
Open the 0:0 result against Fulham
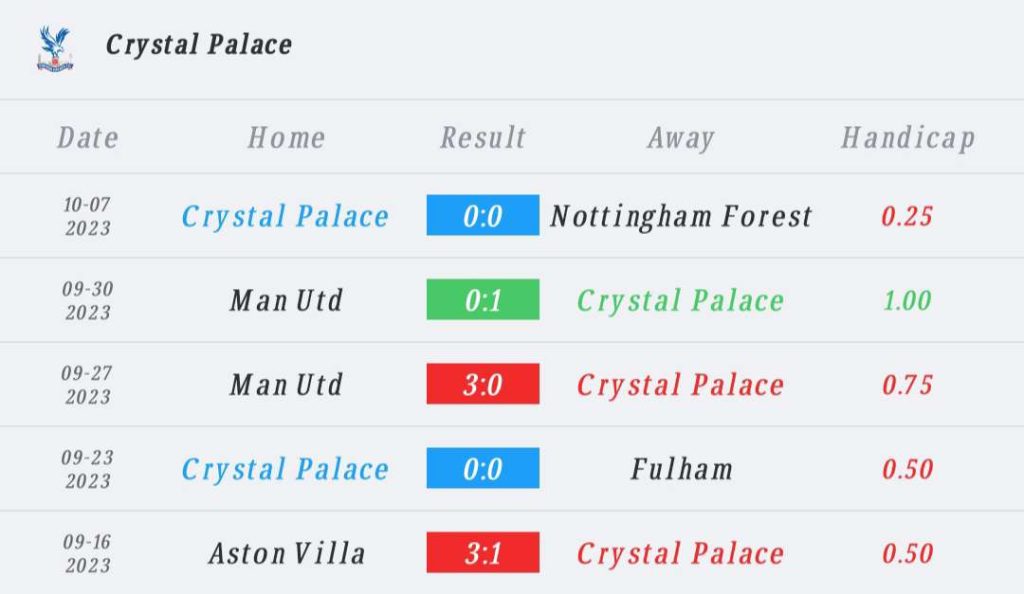pos(483,468)
